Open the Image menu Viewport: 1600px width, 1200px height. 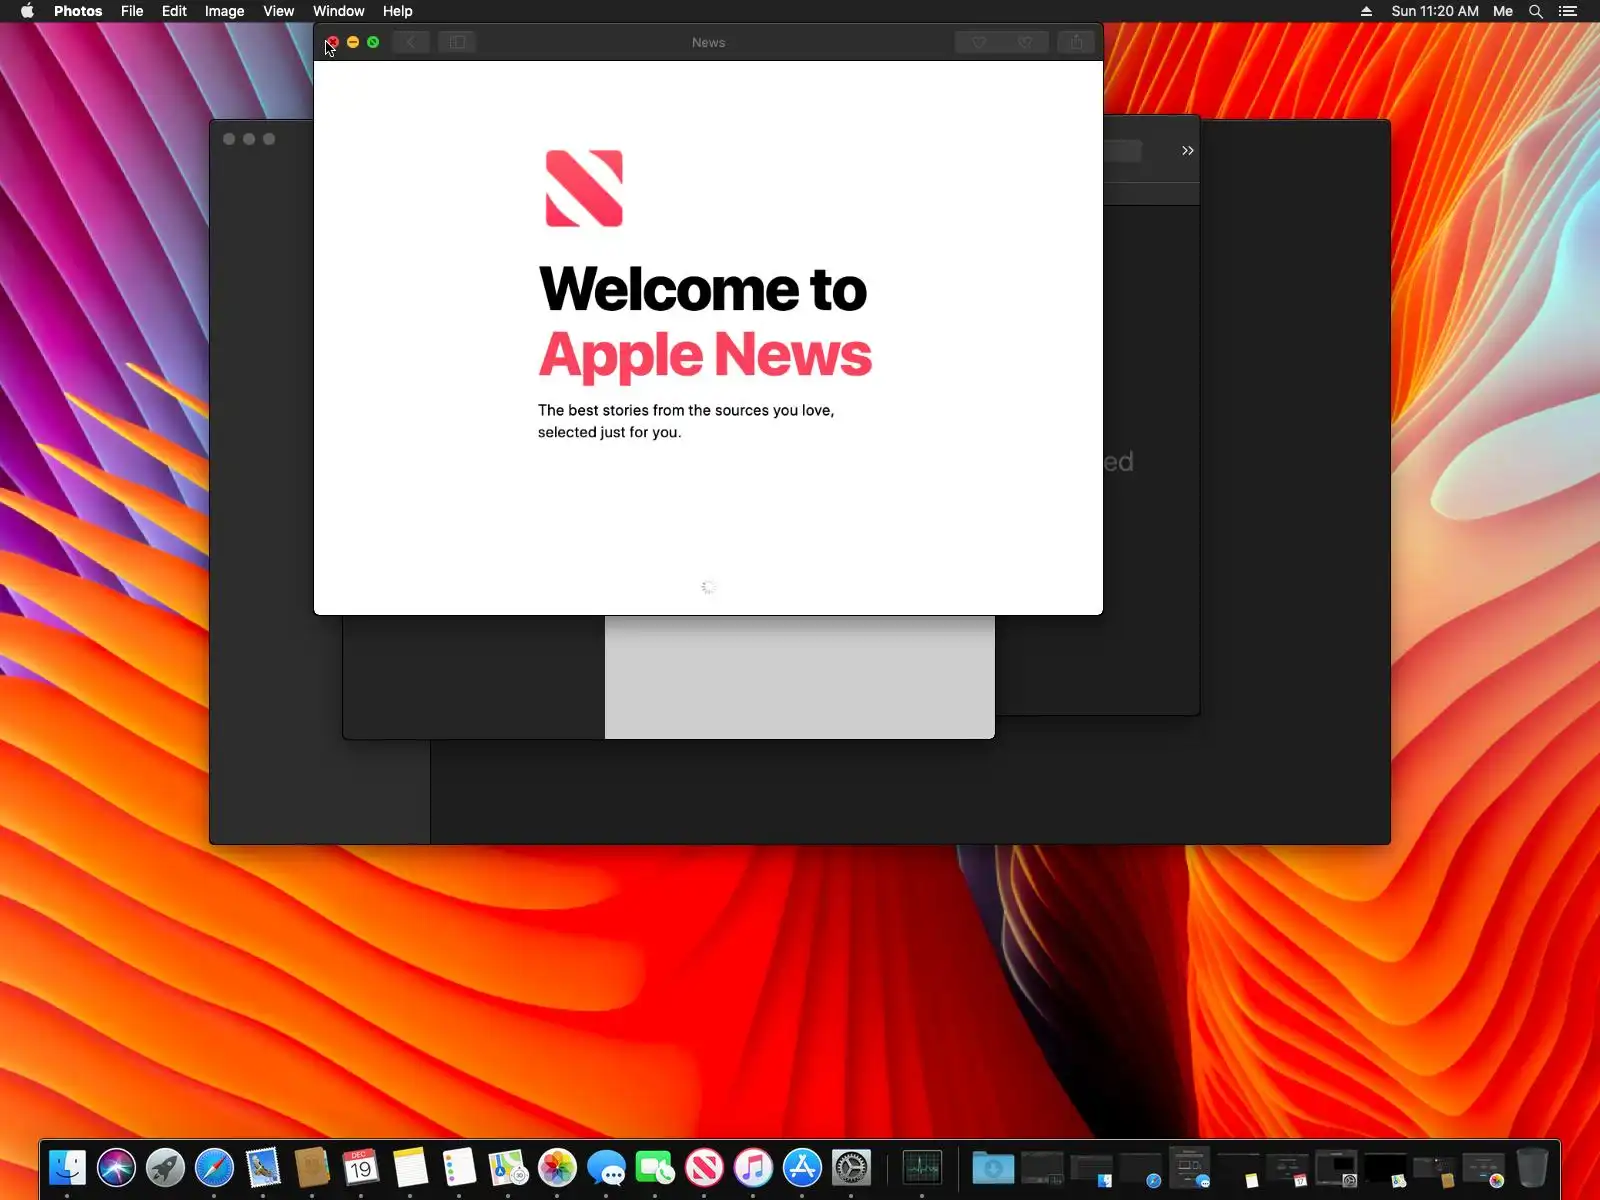pyautogui.click(x=224, y=11)
